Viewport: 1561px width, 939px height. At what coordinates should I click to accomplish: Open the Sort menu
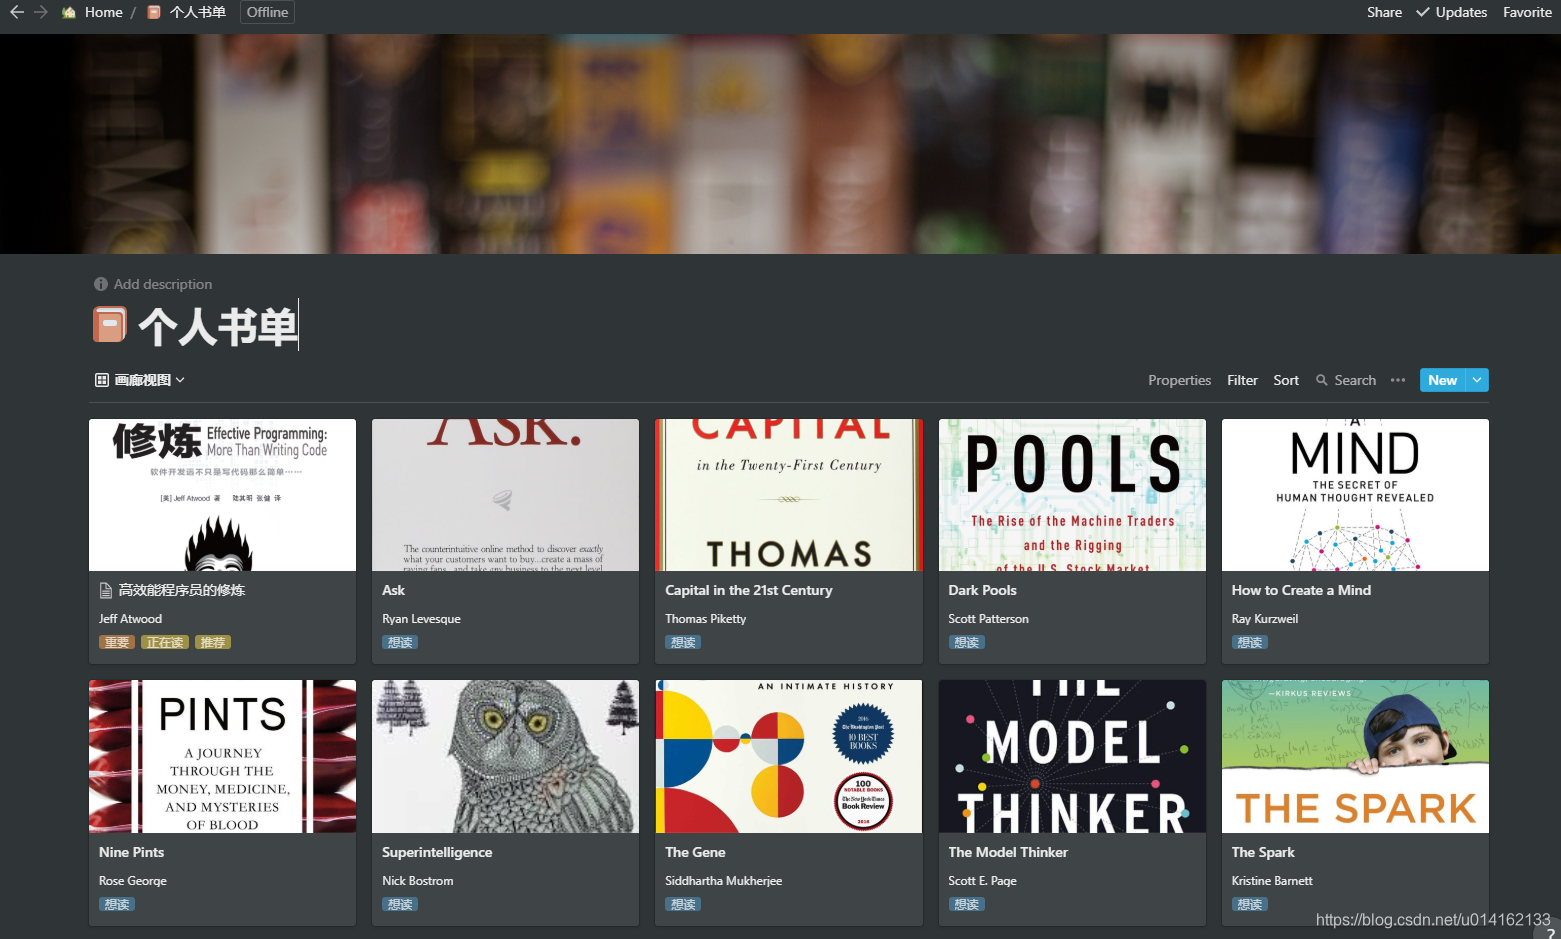tap(1286, 380)
